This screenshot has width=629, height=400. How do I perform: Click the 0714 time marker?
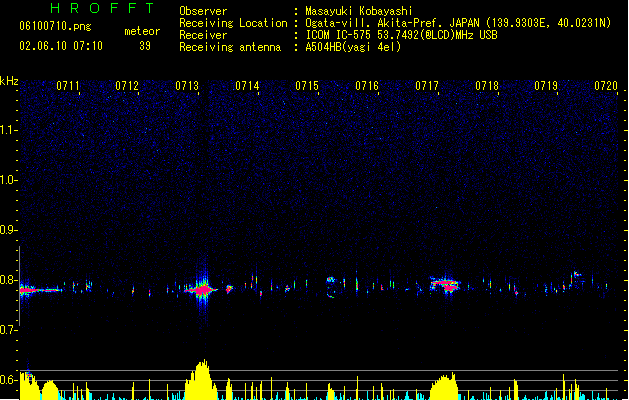point(247,86)
